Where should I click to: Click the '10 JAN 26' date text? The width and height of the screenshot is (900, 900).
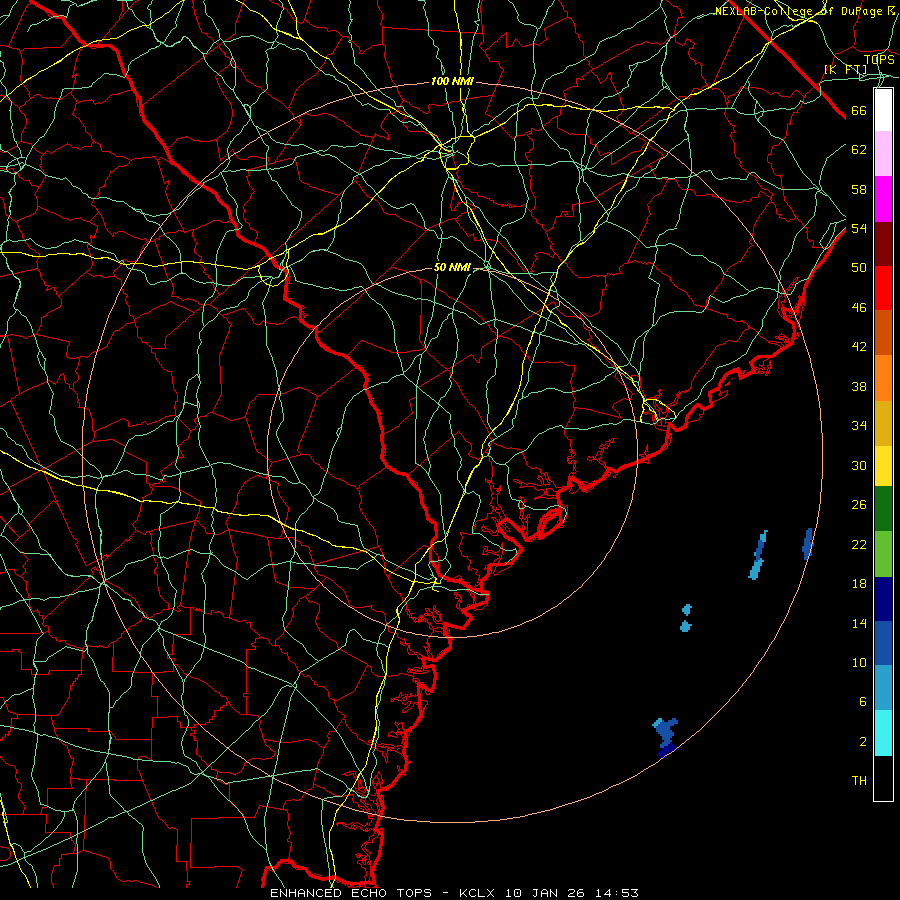point(545,893)
